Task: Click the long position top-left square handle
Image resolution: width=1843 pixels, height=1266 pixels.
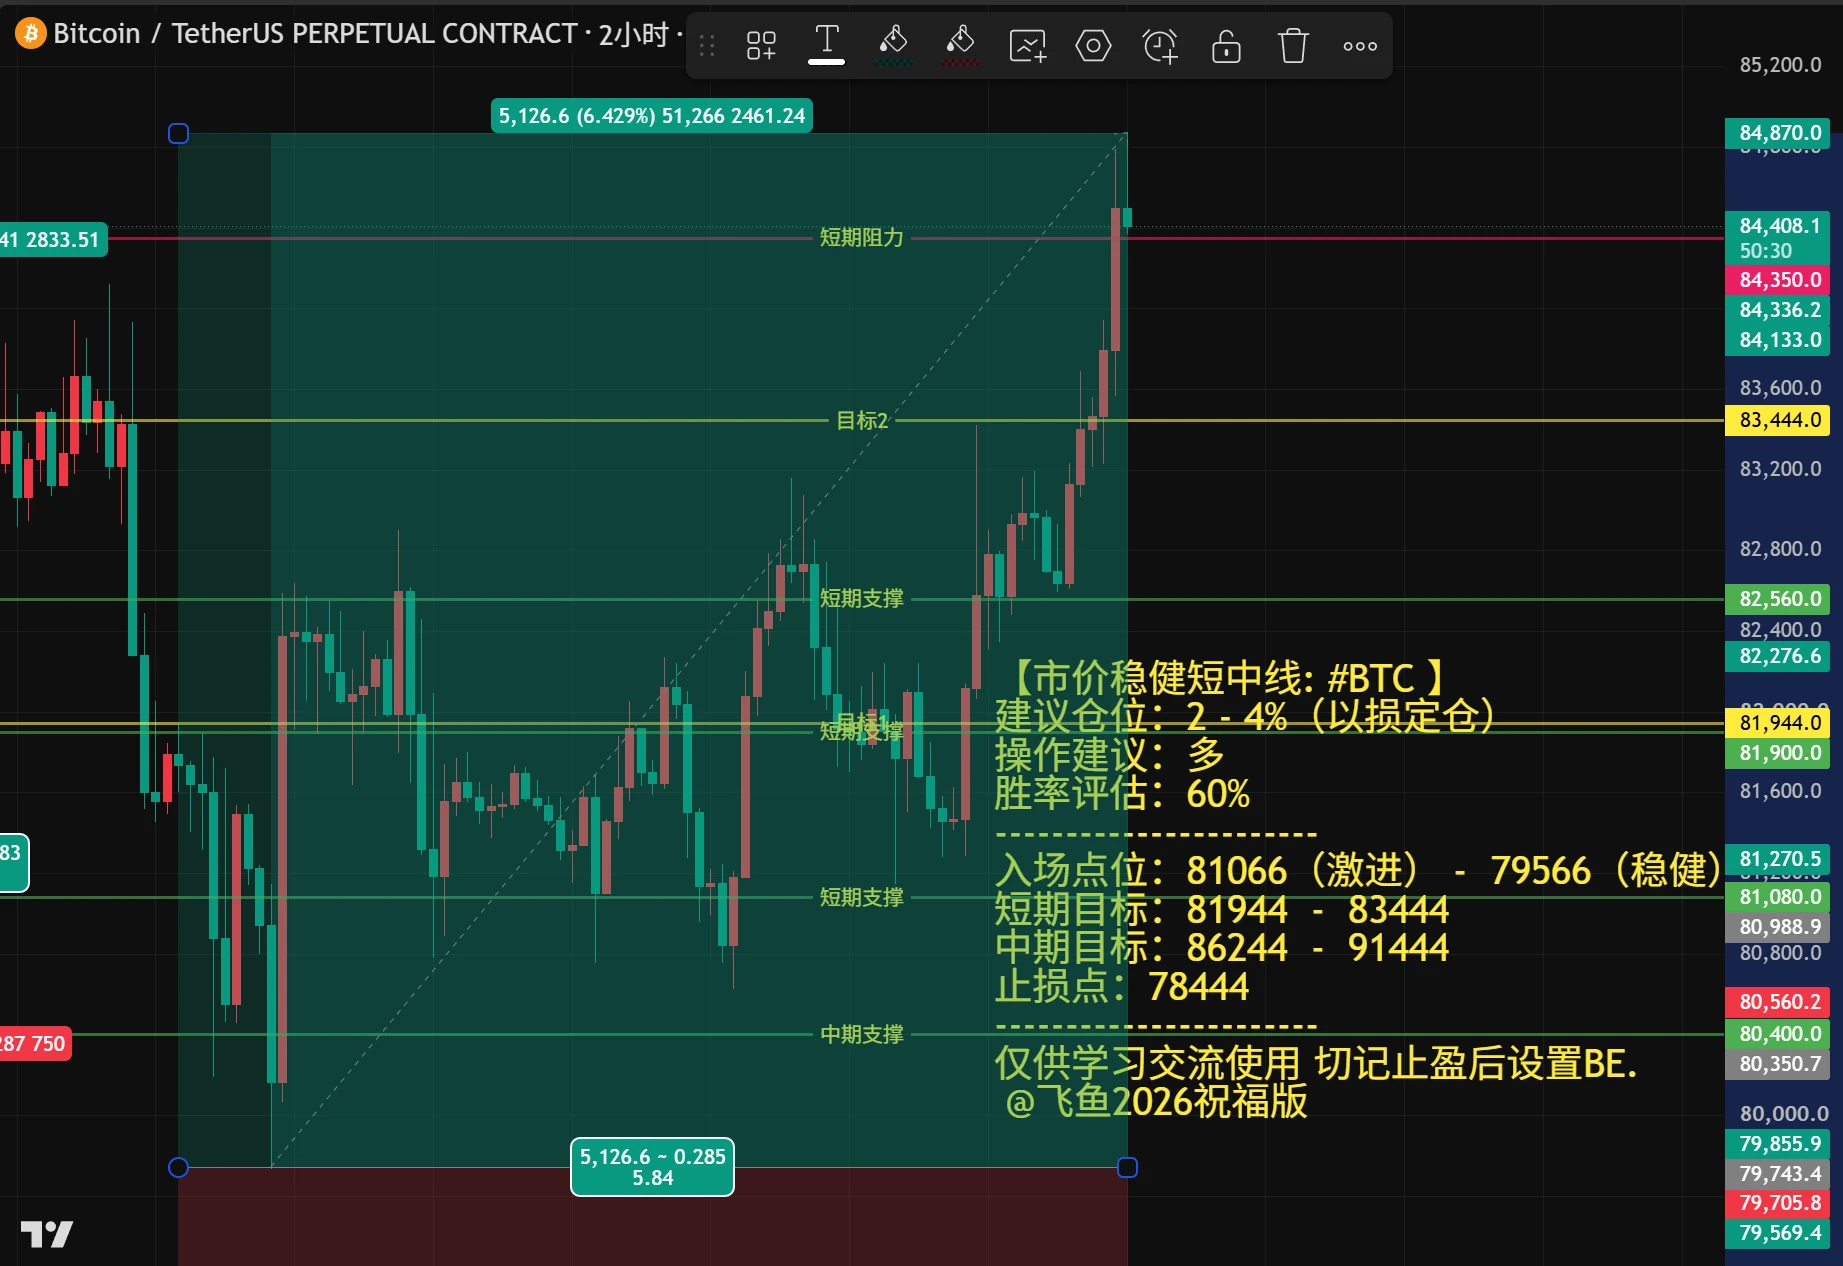Action: 179,133
